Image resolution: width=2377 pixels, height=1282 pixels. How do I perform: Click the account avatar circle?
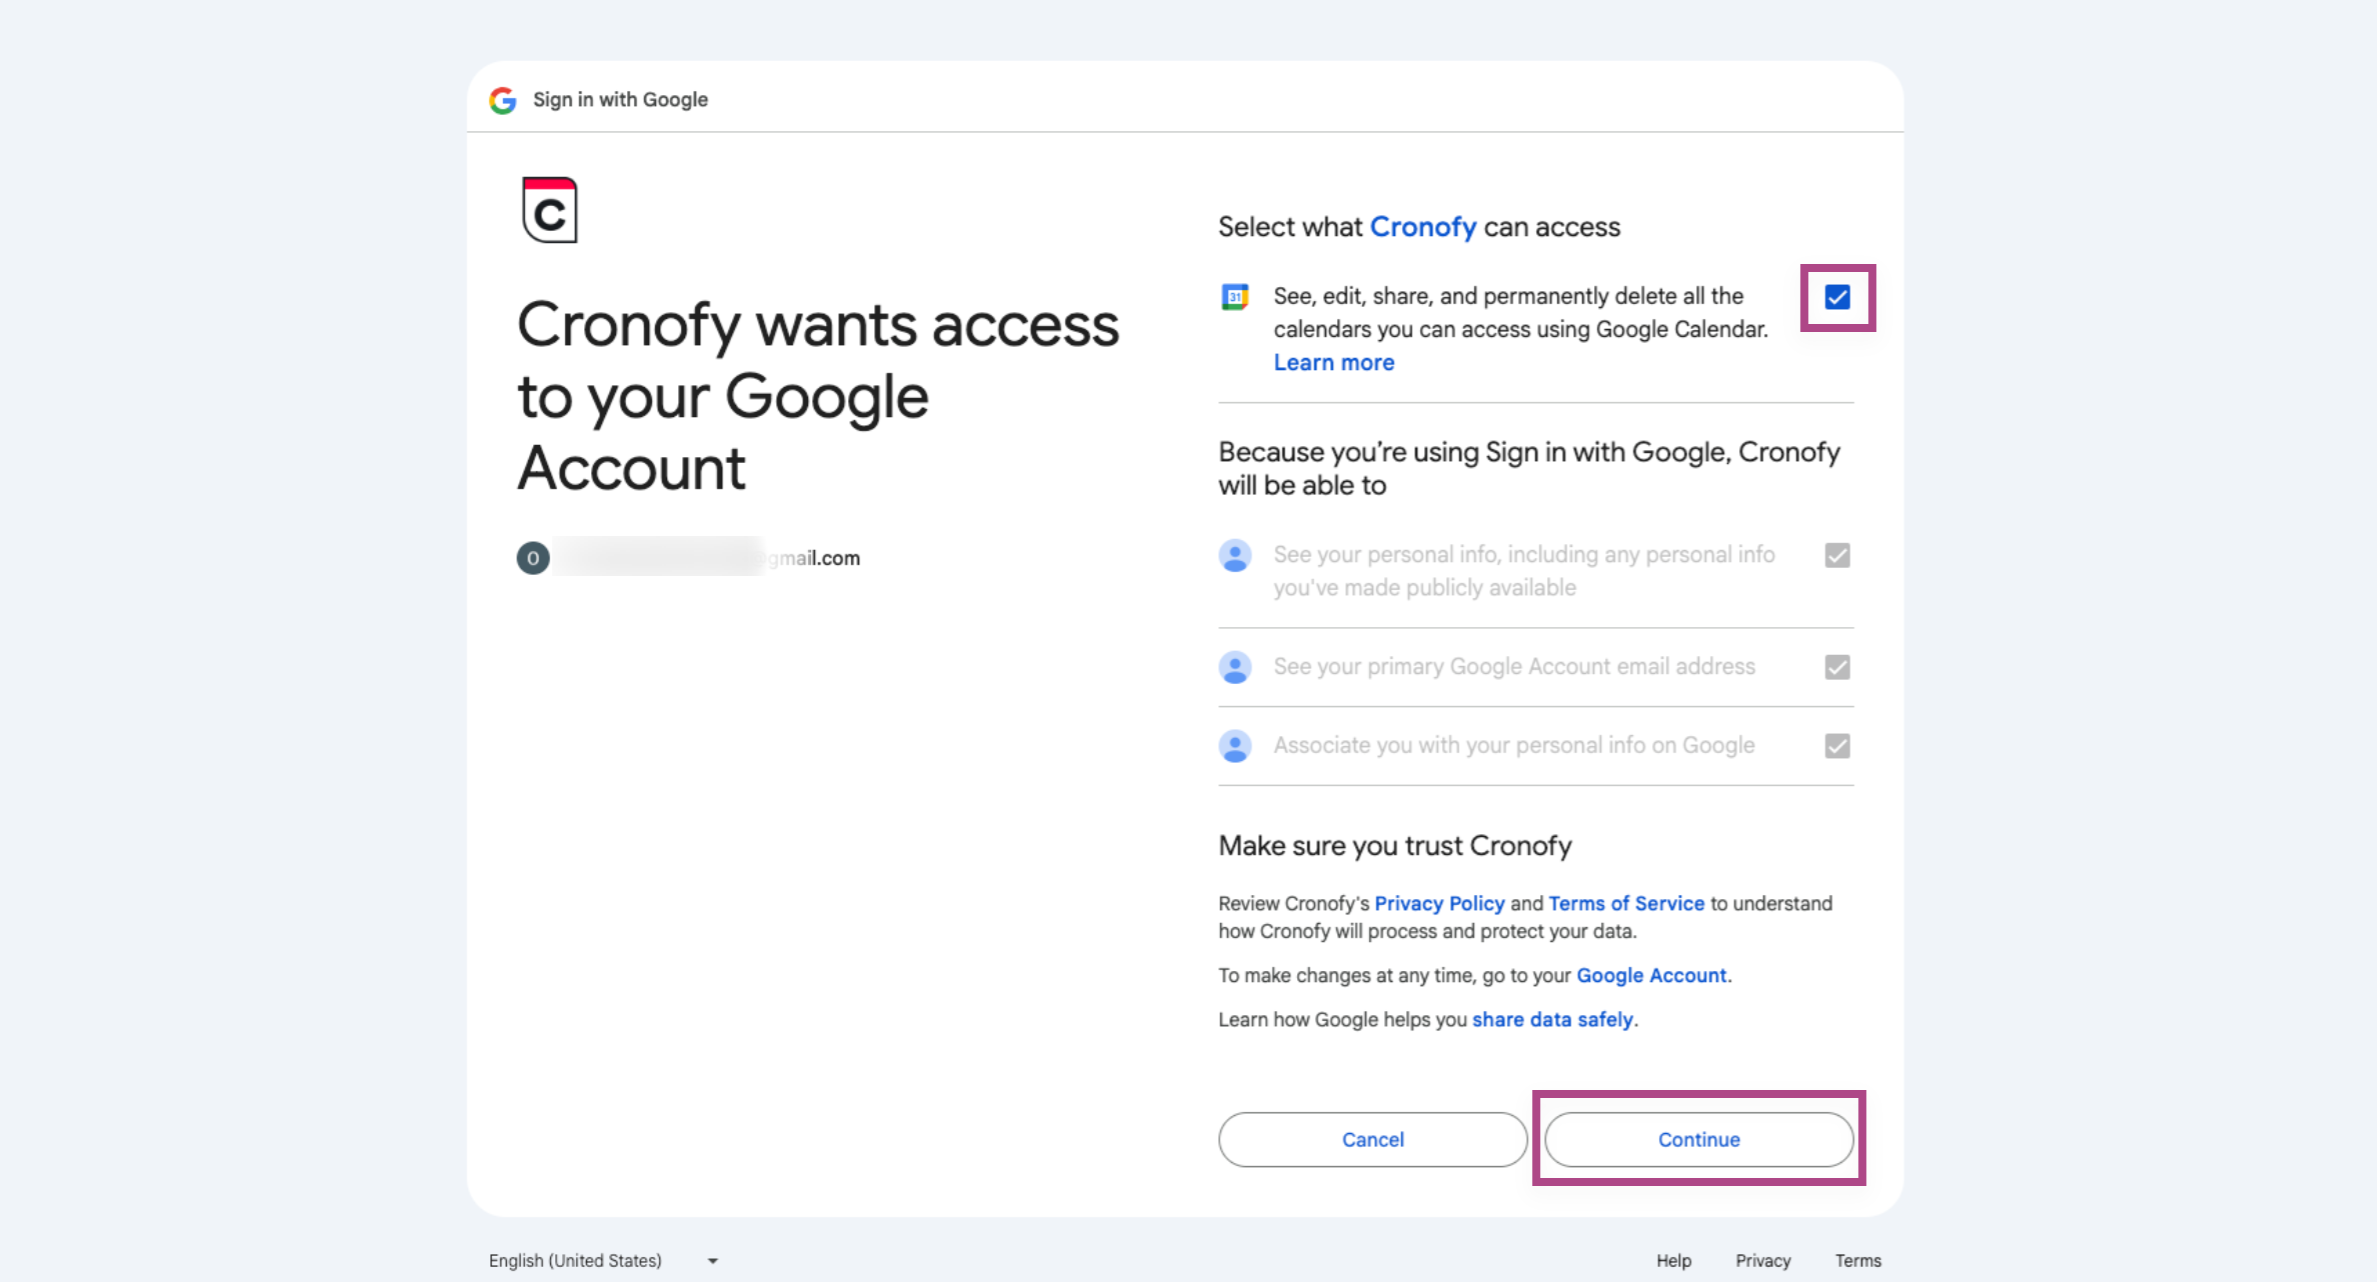(533, 558)
